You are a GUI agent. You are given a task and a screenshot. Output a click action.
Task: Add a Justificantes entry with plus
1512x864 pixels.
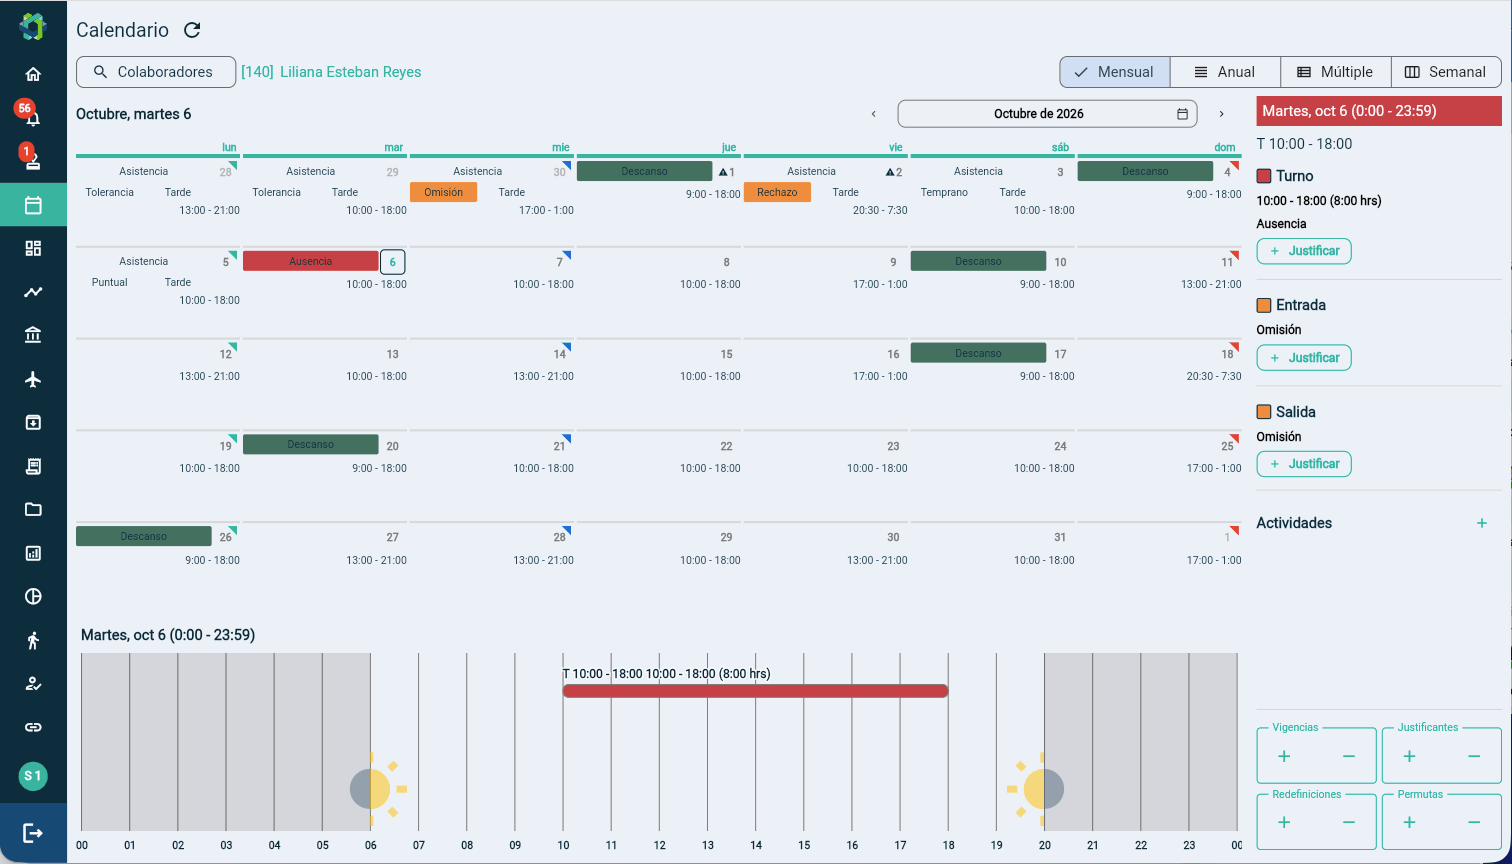click(1409, 756)
